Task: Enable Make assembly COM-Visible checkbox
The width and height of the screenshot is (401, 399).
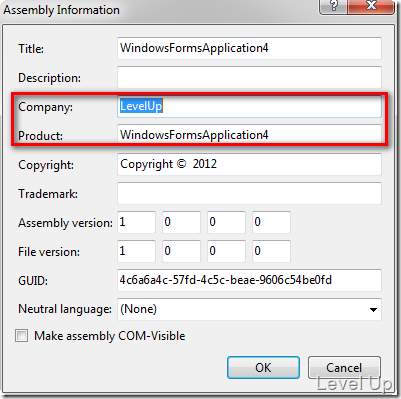Action: click(x=22, y=336)
